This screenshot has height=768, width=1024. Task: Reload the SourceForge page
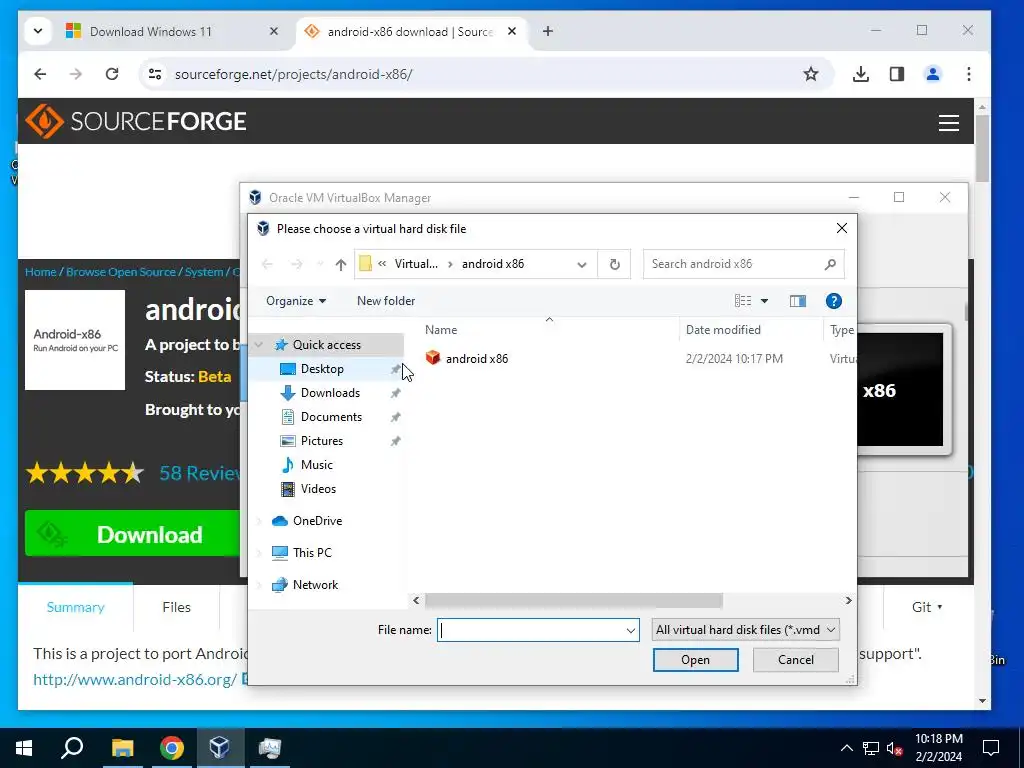[112, 74]
